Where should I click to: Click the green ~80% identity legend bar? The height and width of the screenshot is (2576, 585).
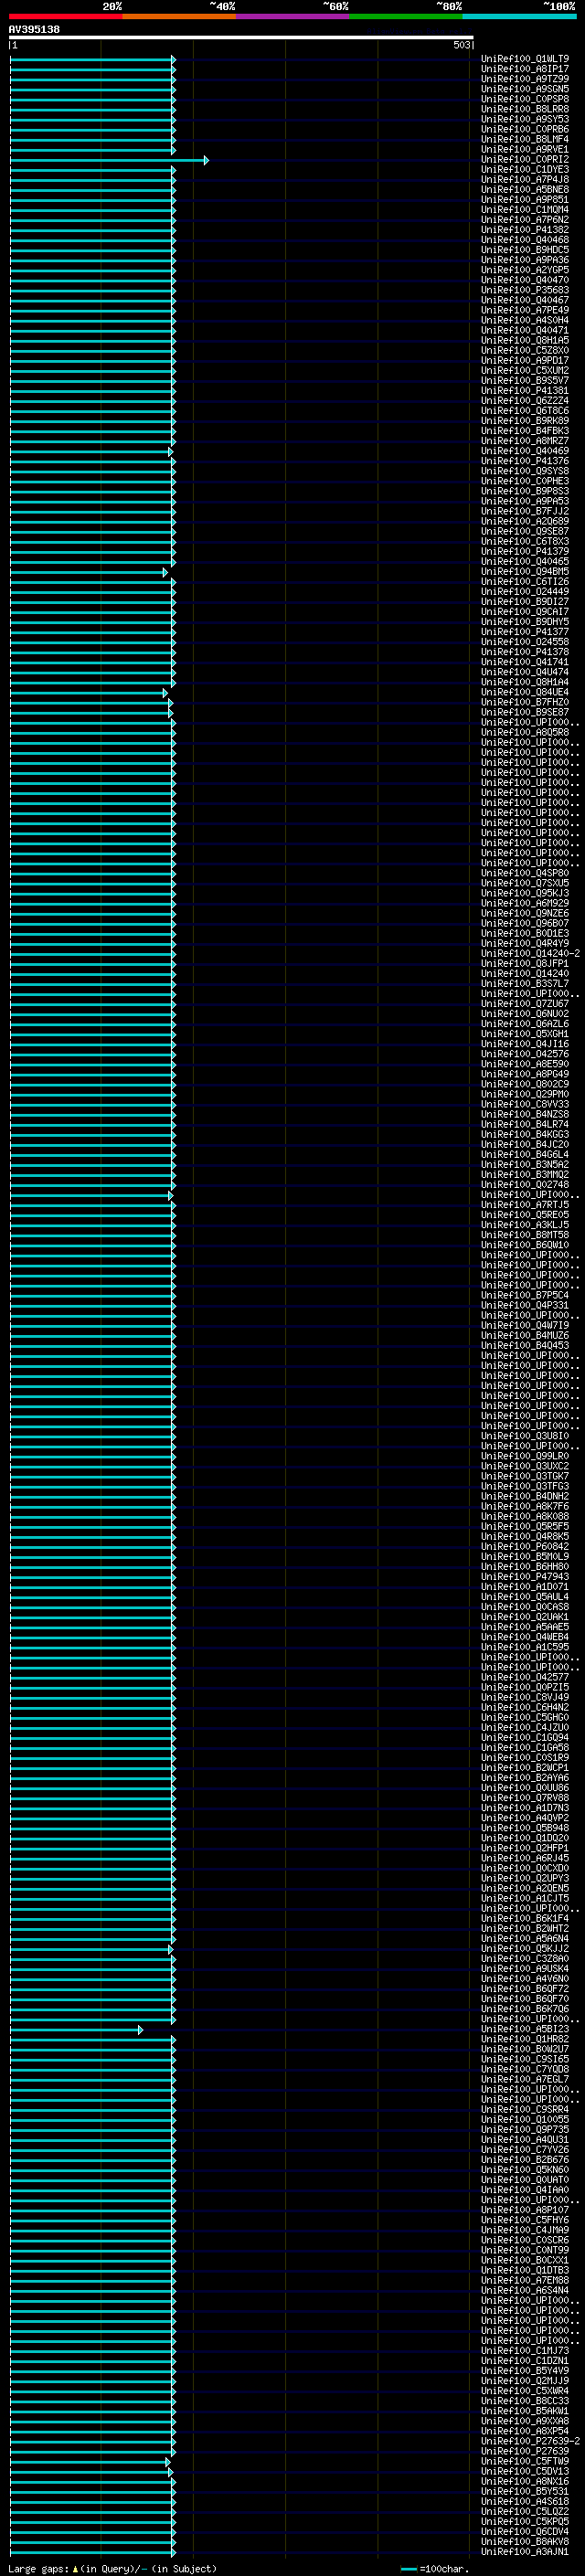pyautogui.click(x=406, y=16)
